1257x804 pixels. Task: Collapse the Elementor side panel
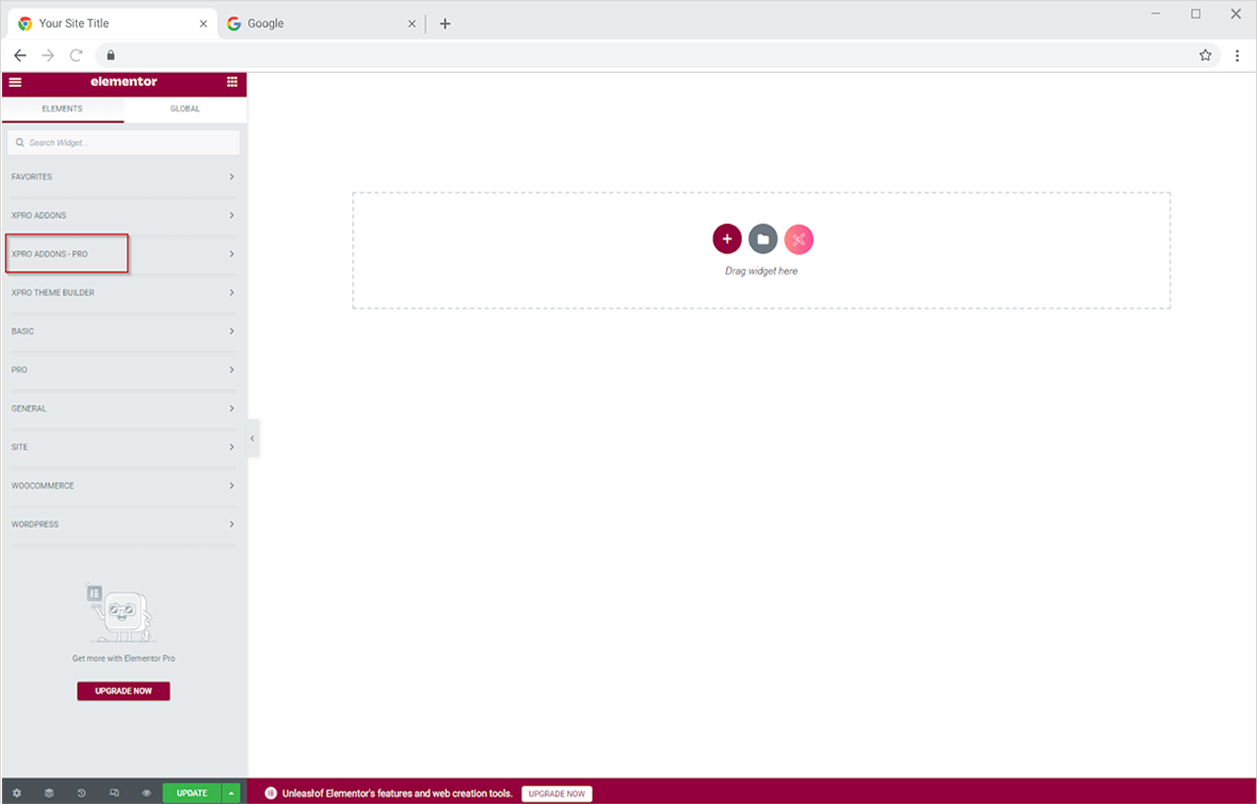(x=252, y=438)
